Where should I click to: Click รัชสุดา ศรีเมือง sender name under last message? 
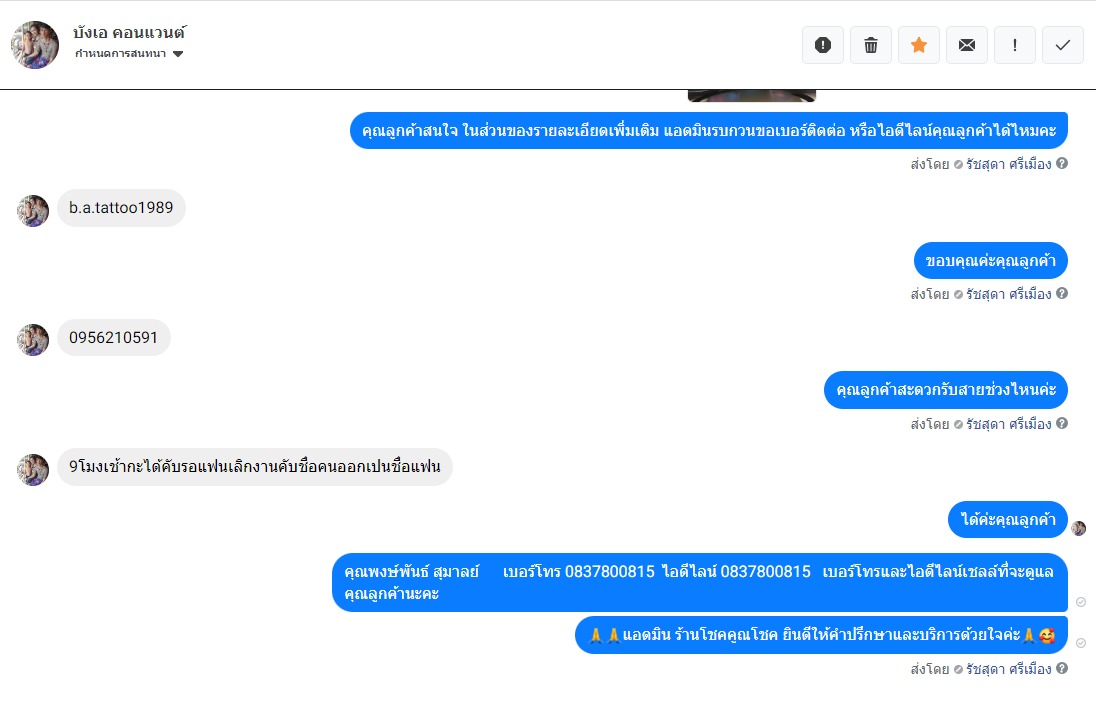(1009, 669)
